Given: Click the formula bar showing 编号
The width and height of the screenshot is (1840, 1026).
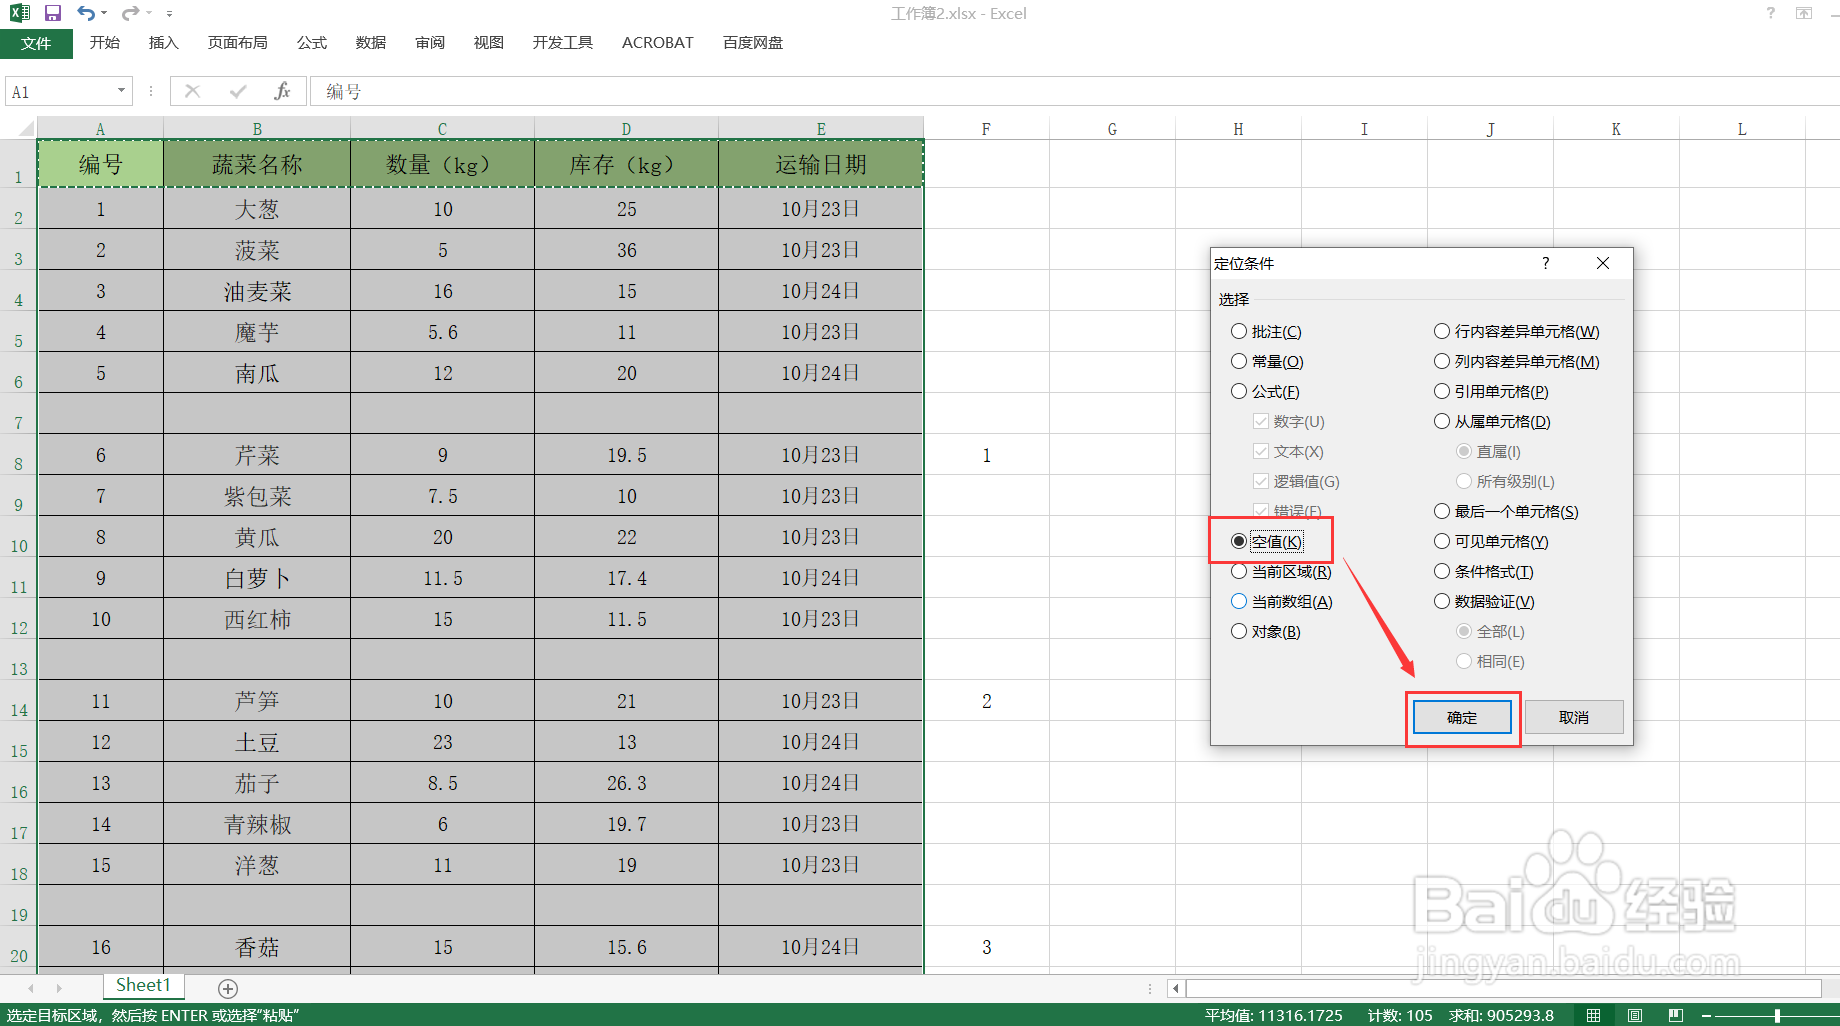Looking at the screenshot, I should 1075,91.
